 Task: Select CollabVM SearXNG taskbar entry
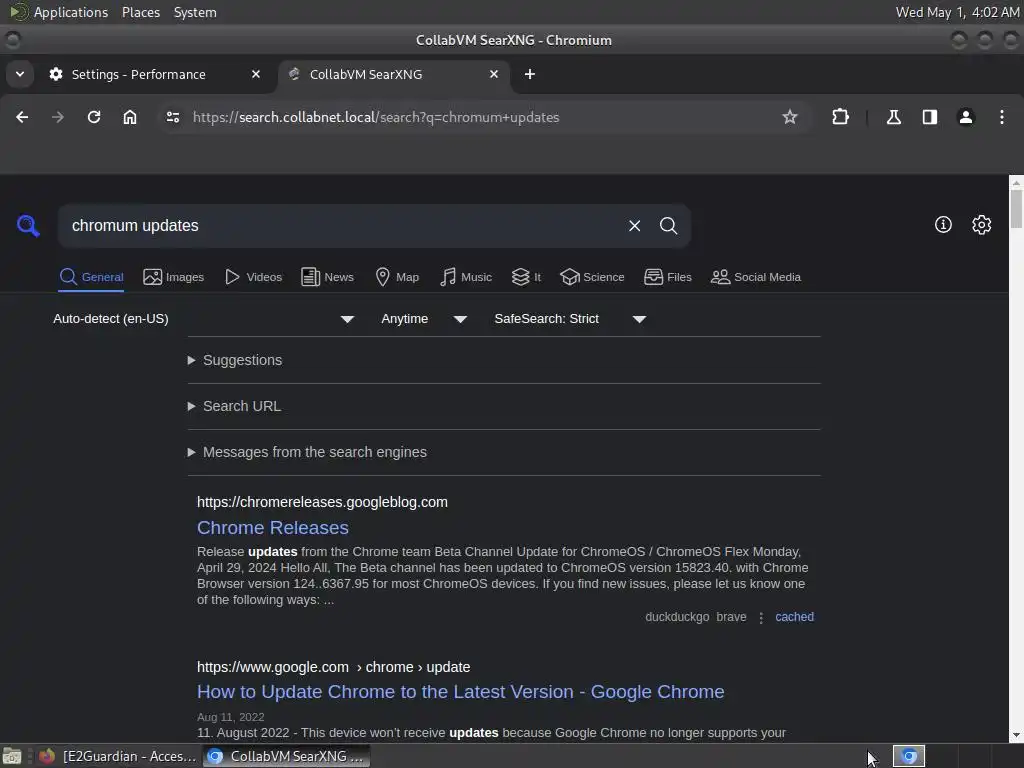pyautogui.click(x=286, y=756)
